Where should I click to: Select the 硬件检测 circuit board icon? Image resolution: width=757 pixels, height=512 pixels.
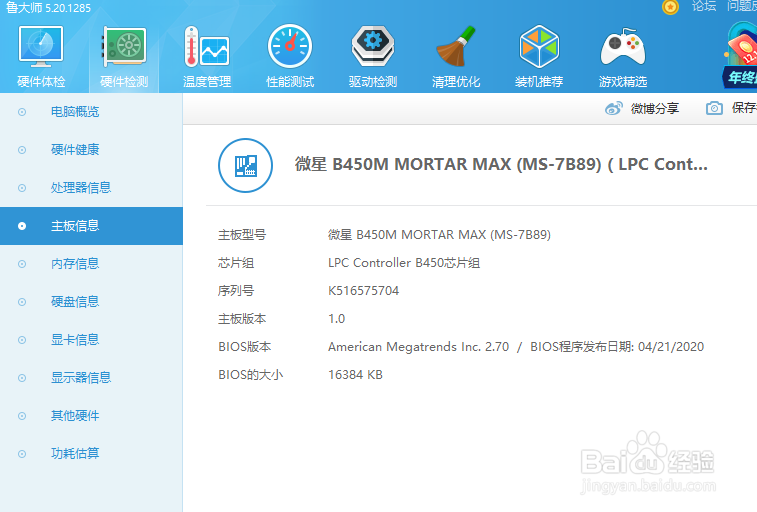(x=124, y=46)
